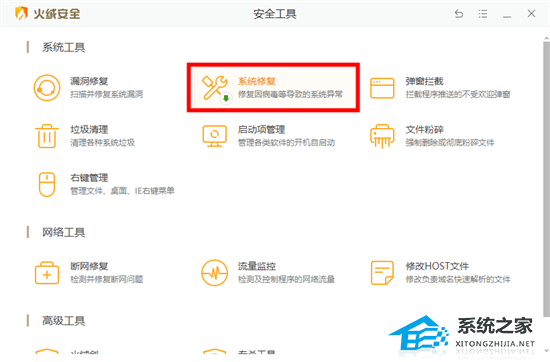This screenshot has width=550, height=362.
Task: Open the 漏洞修复 vulnerability repair icon
Action: pos(47,88)
